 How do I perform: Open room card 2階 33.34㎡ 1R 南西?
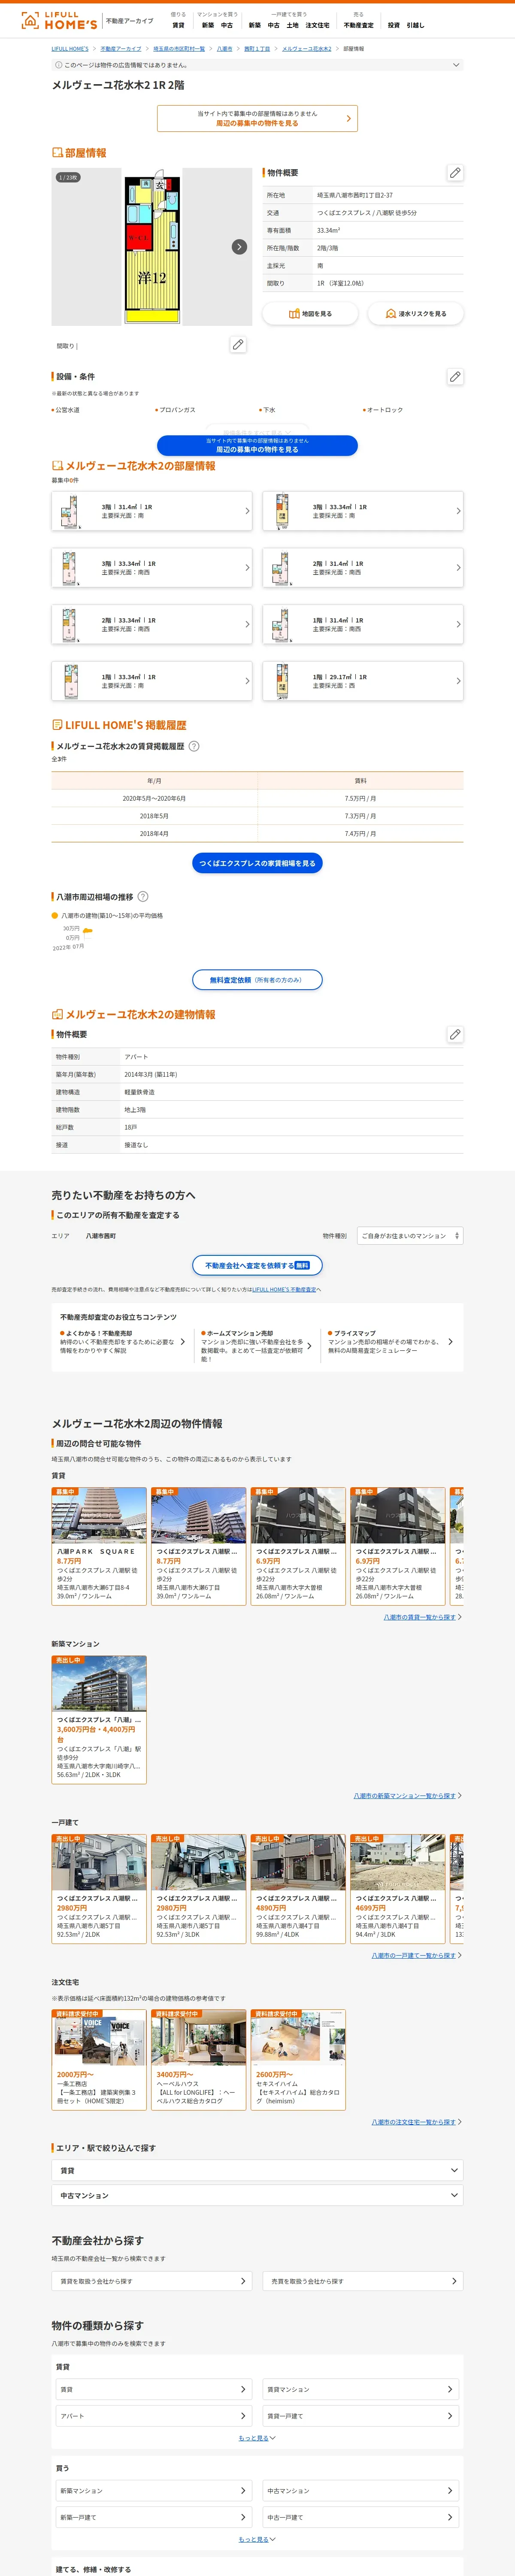pyautogui.click(x=152, y=624)
